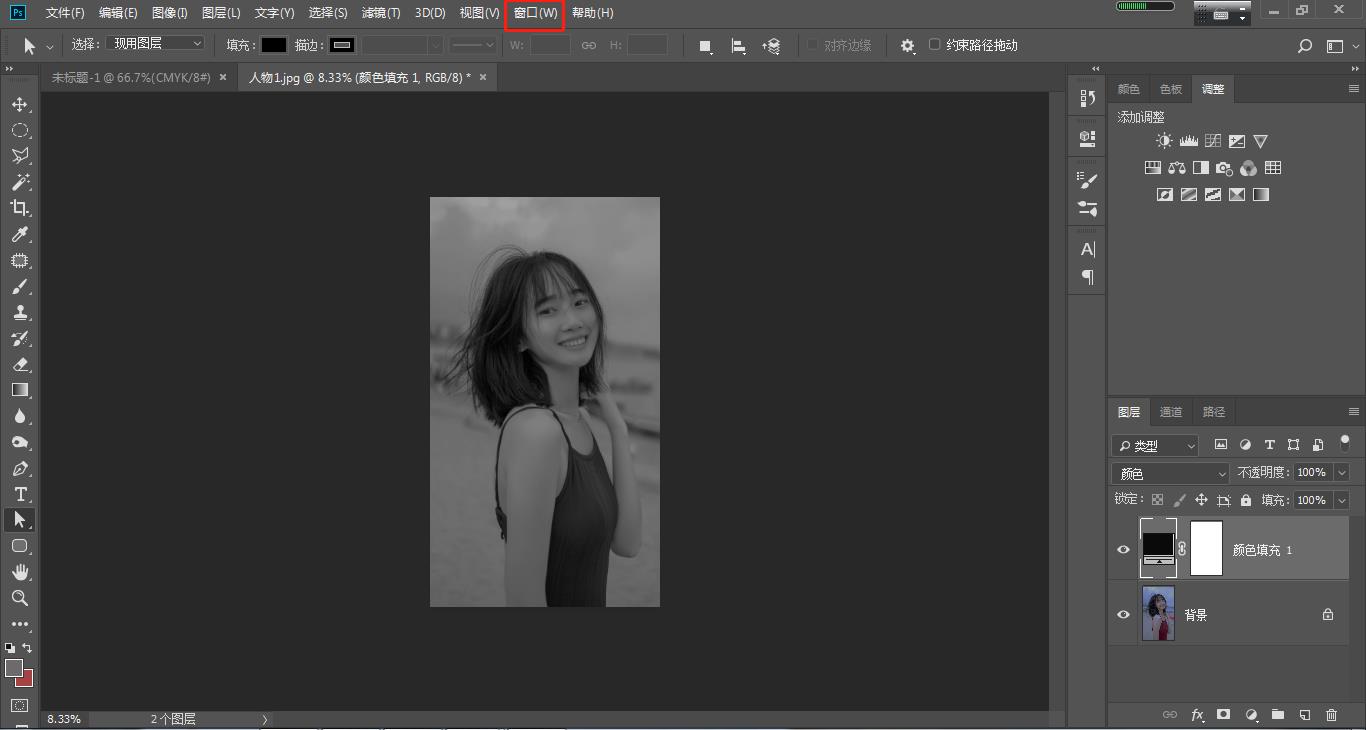Open the blend mode dropdown showing 颜色
Screen dimensions: 1366x730
pyautogui.click(x=1170, y=473)
